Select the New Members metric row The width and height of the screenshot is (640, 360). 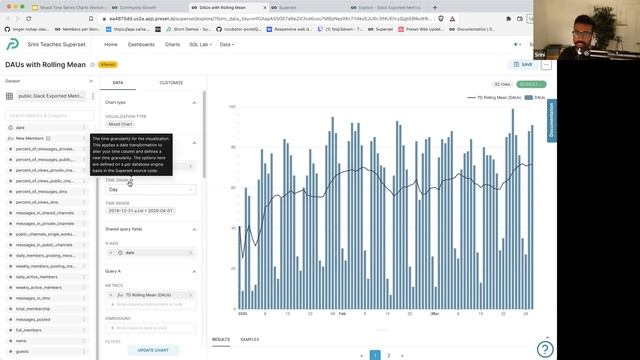click(47, 138)
